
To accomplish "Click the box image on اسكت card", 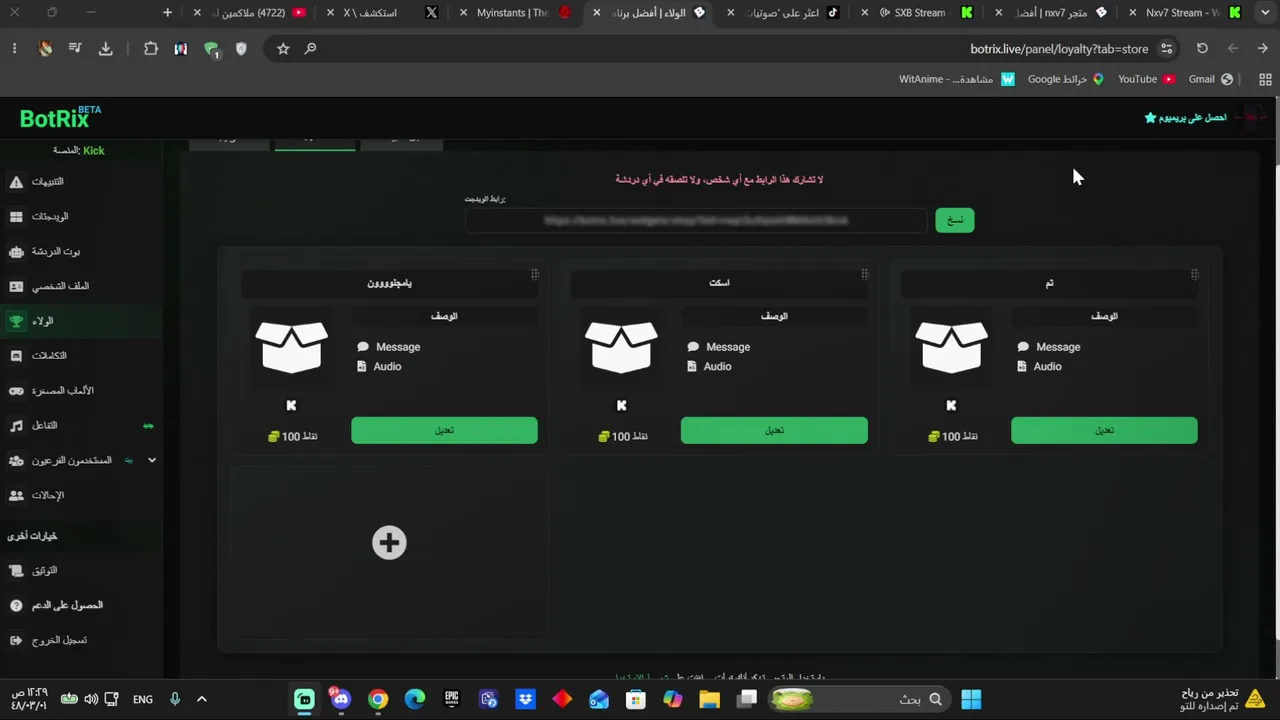I will [621, 347].
